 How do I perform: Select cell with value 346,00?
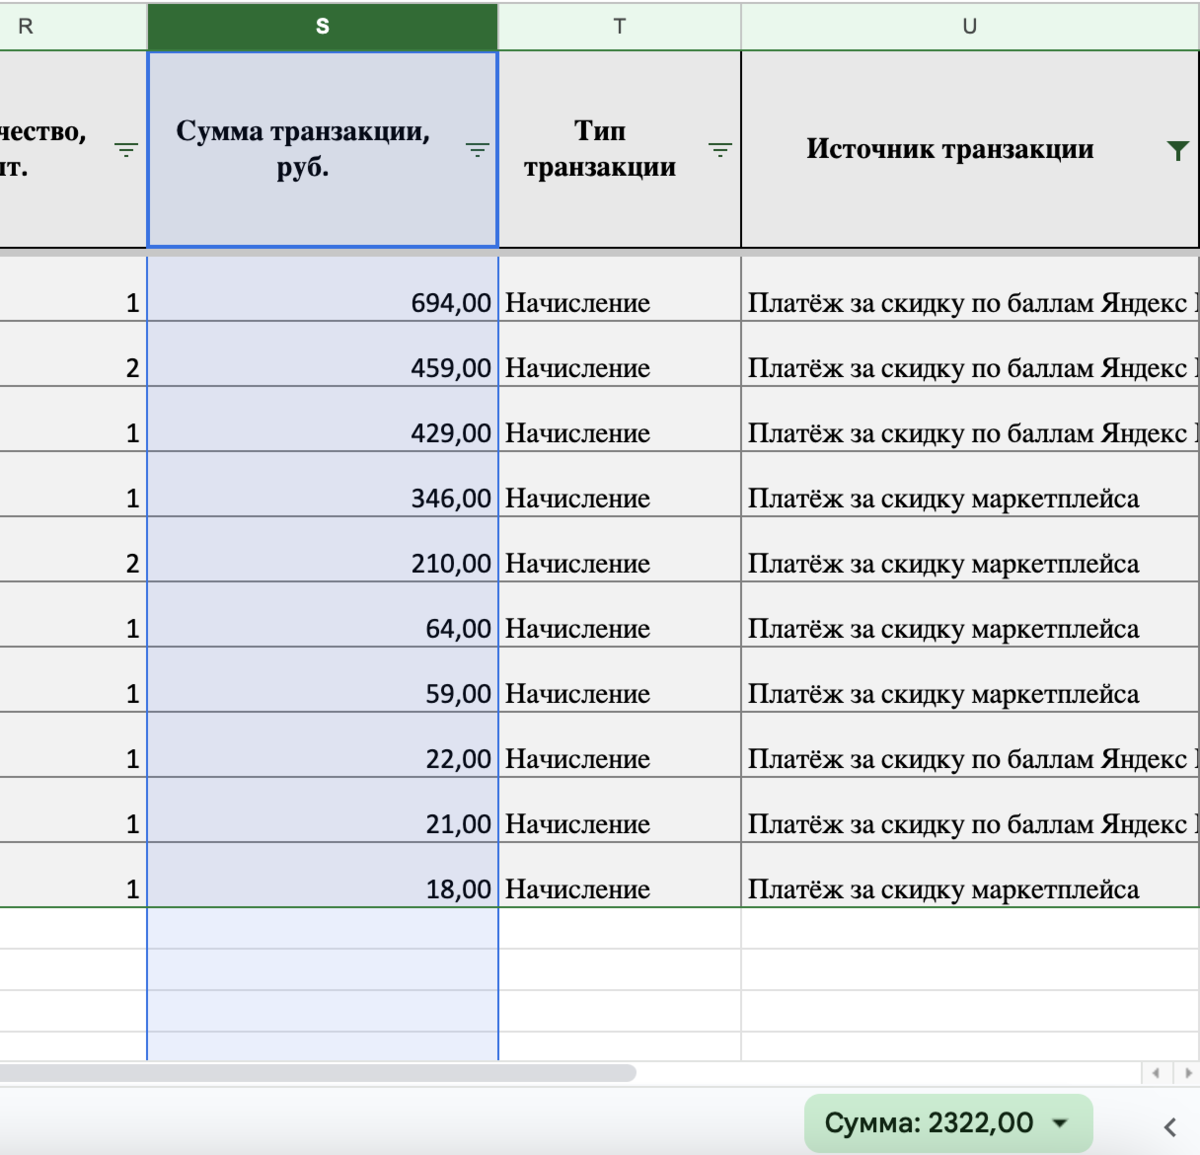pos(322,484)
